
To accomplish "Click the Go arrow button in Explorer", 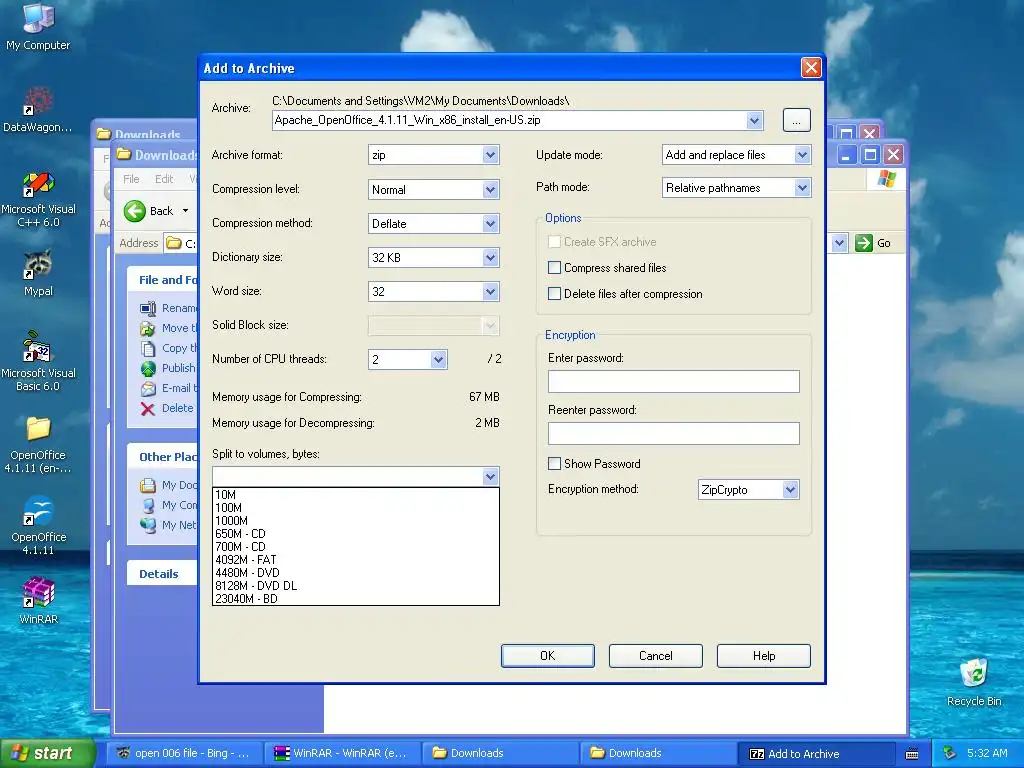I will [864, 243].
